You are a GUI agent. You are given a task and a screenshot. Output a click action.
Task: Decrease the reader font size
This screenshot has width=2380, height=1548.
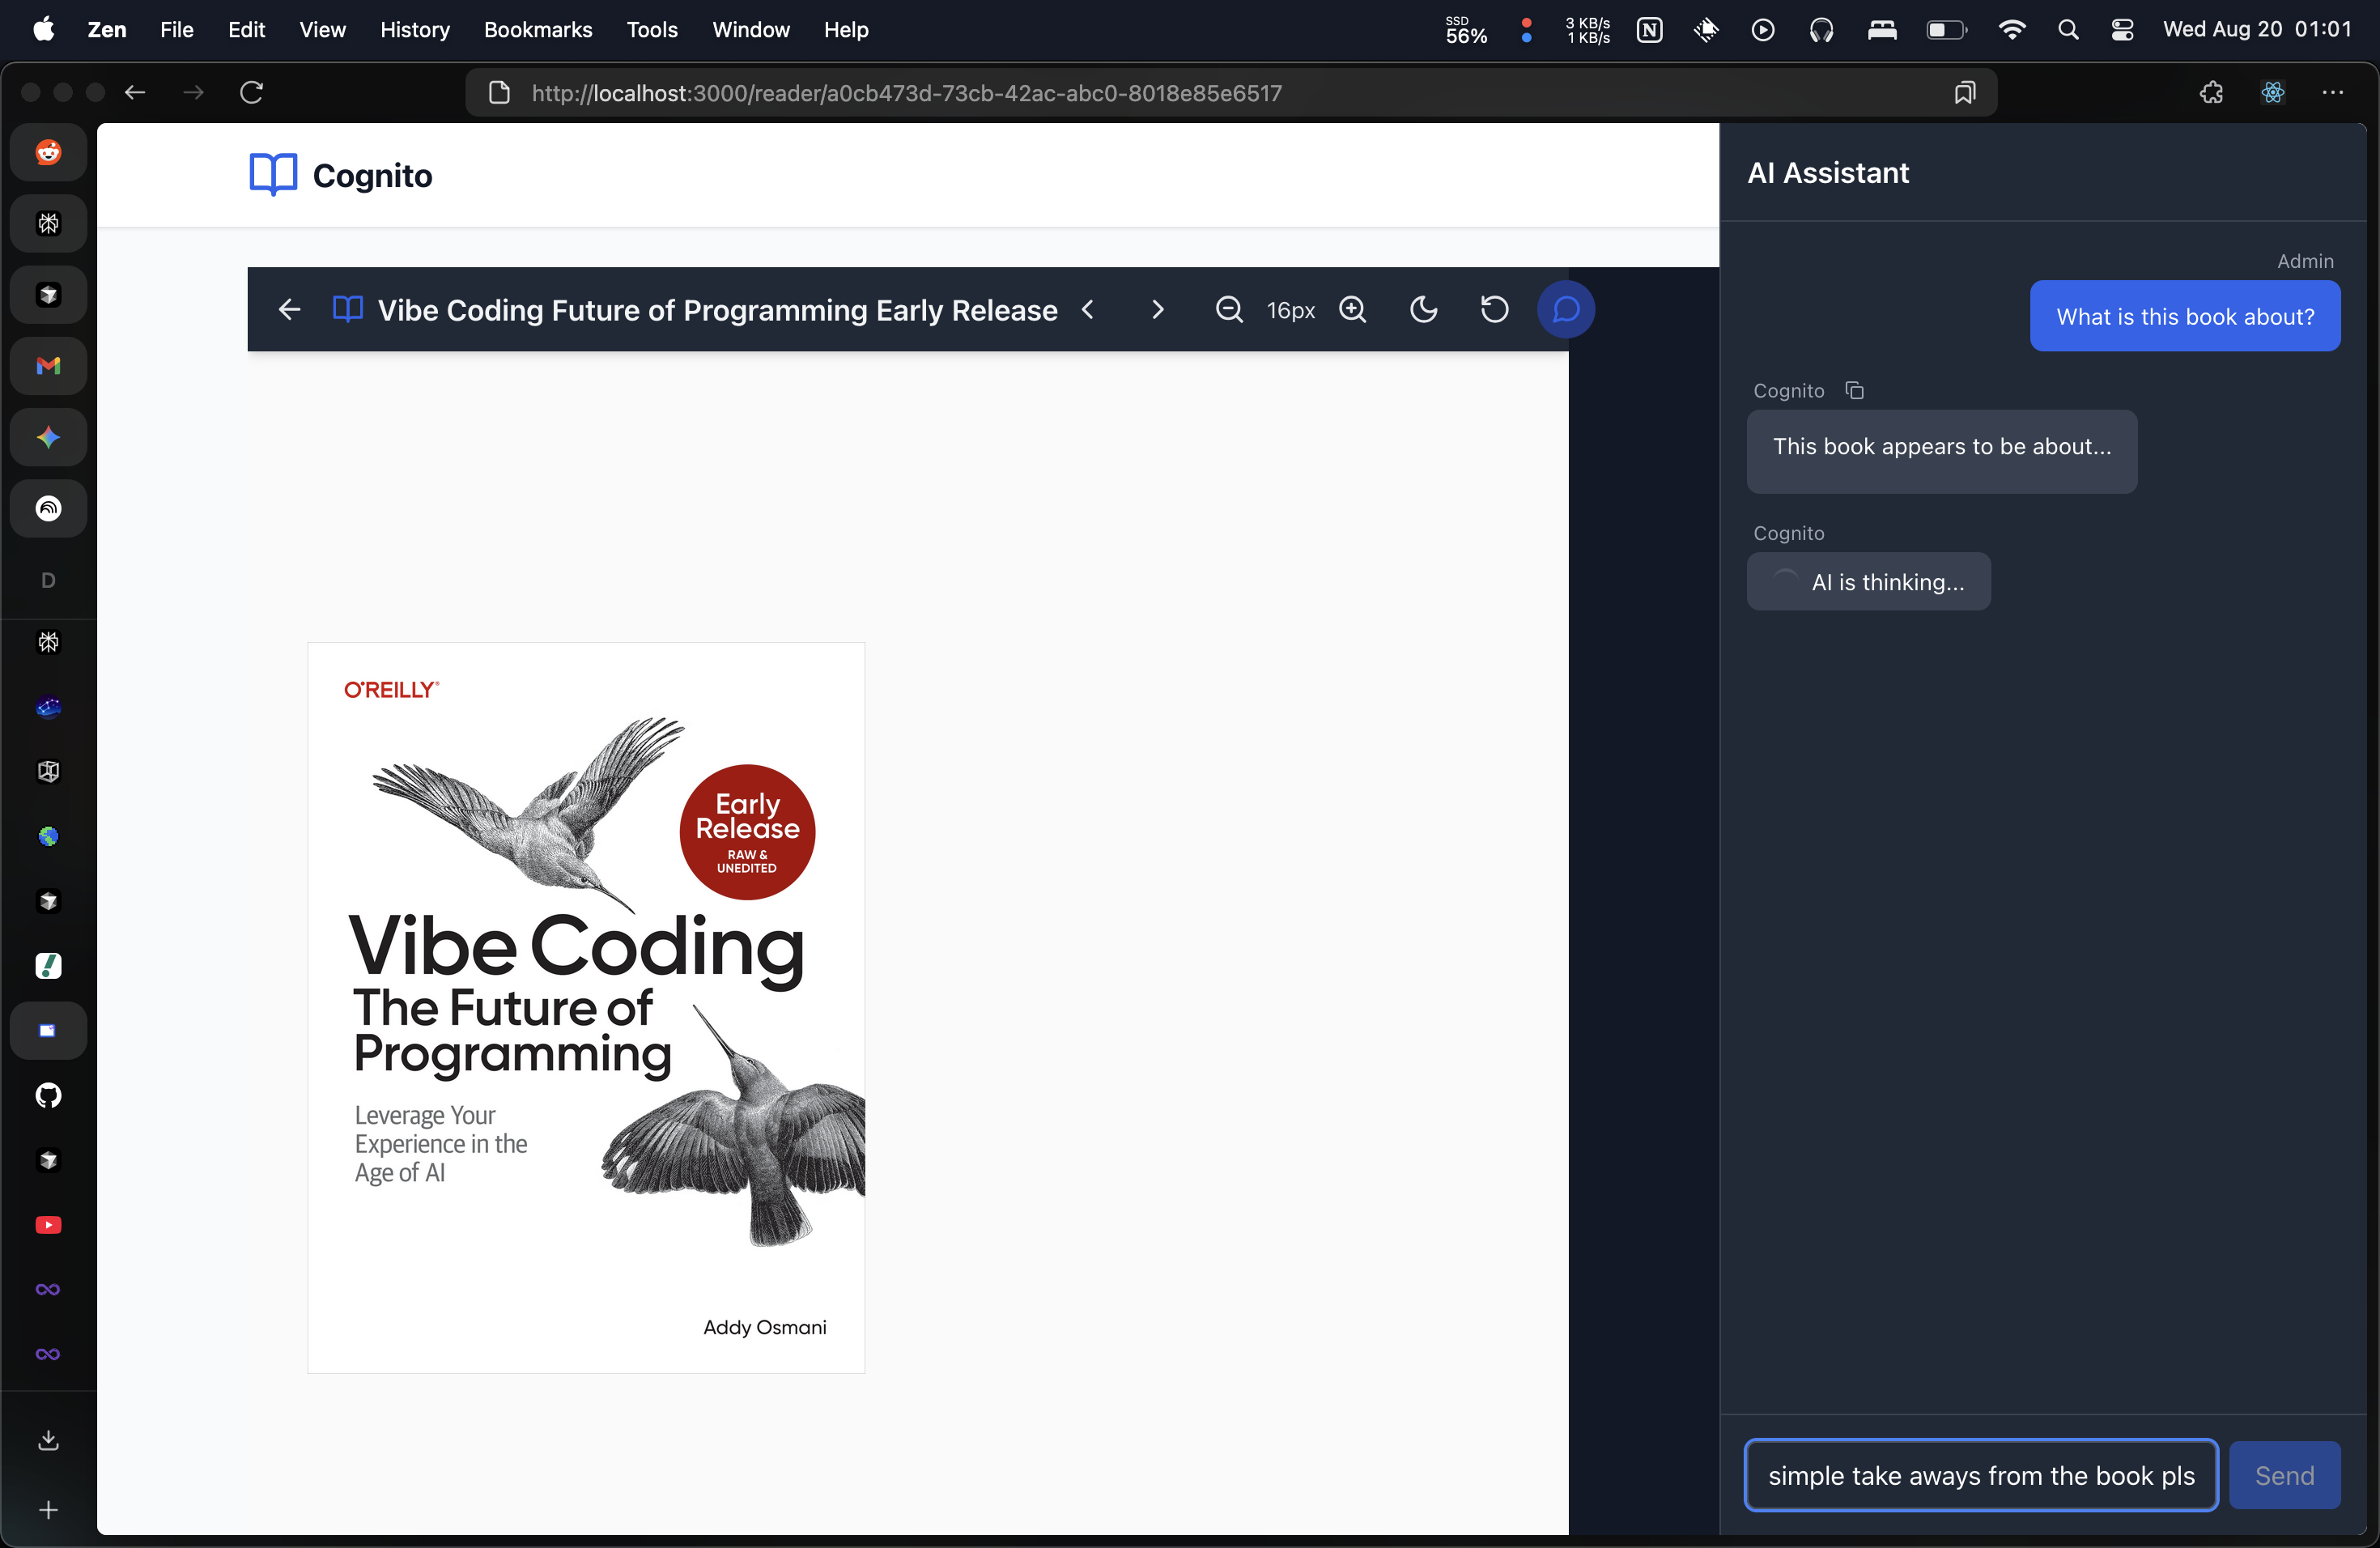pyautogui.click(x=1228, y=310)
